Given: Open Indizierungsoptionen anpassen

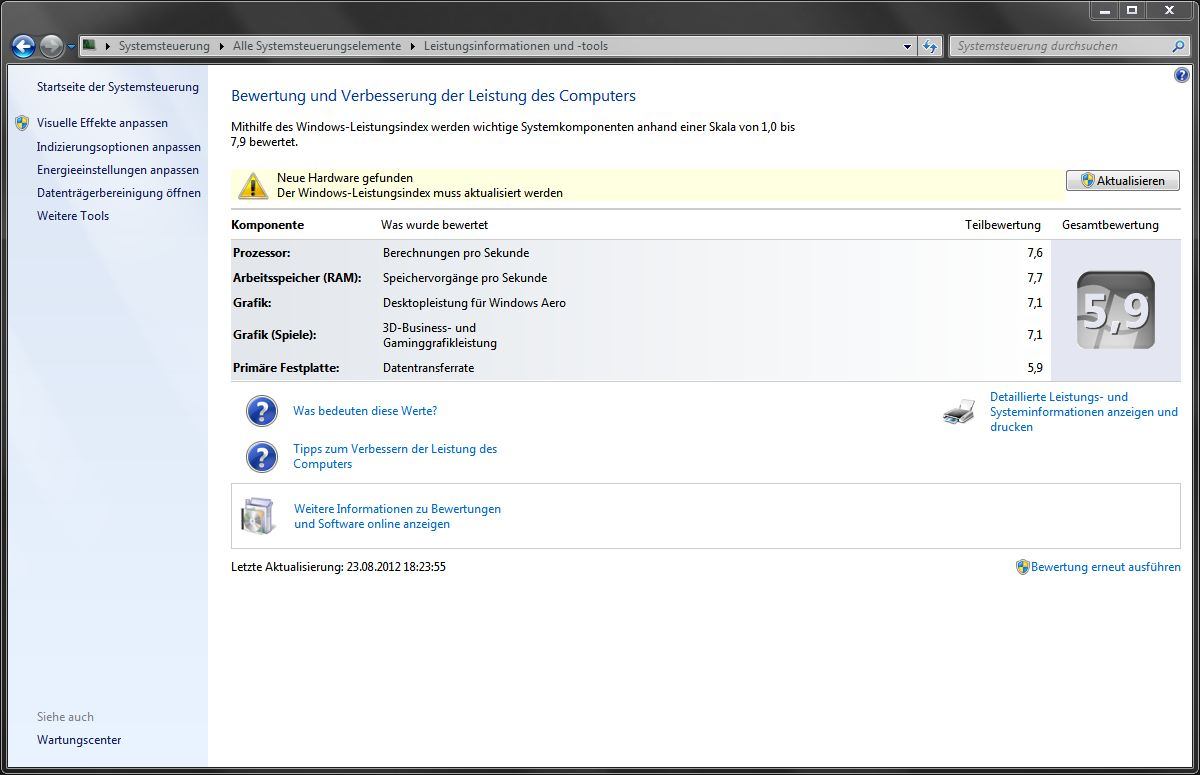Looking at the screenshot, I should point(119,147).
